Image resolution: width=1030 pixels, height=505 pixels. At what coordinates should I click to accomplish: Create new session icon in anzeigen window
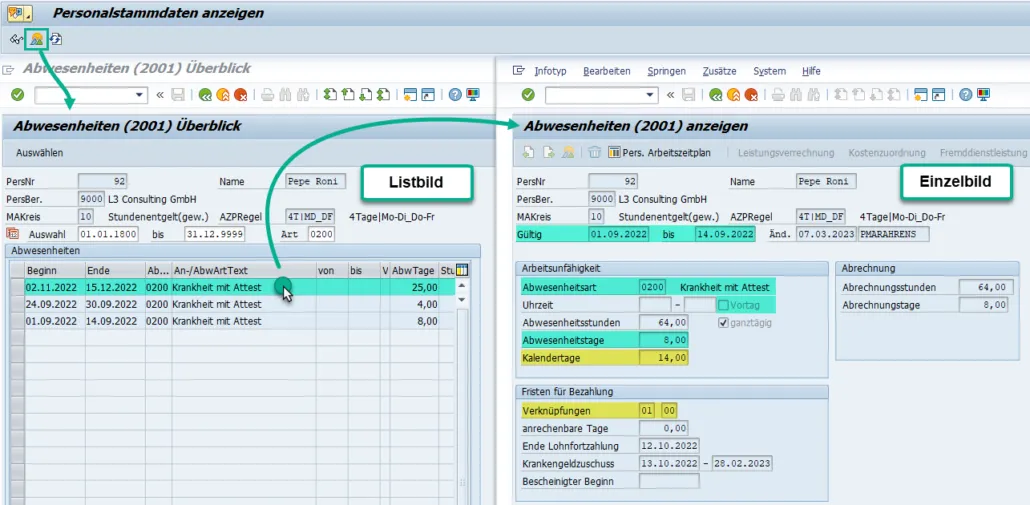click(x=922, y=95)
